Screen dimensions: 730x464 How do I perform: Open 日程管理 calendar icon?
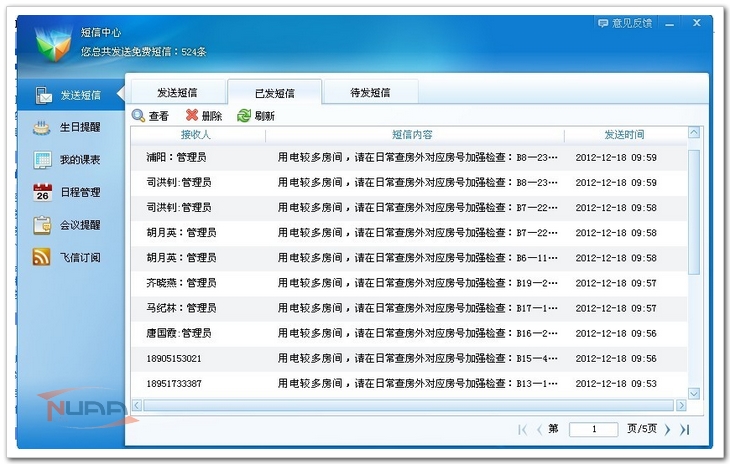tap(42, 192)
